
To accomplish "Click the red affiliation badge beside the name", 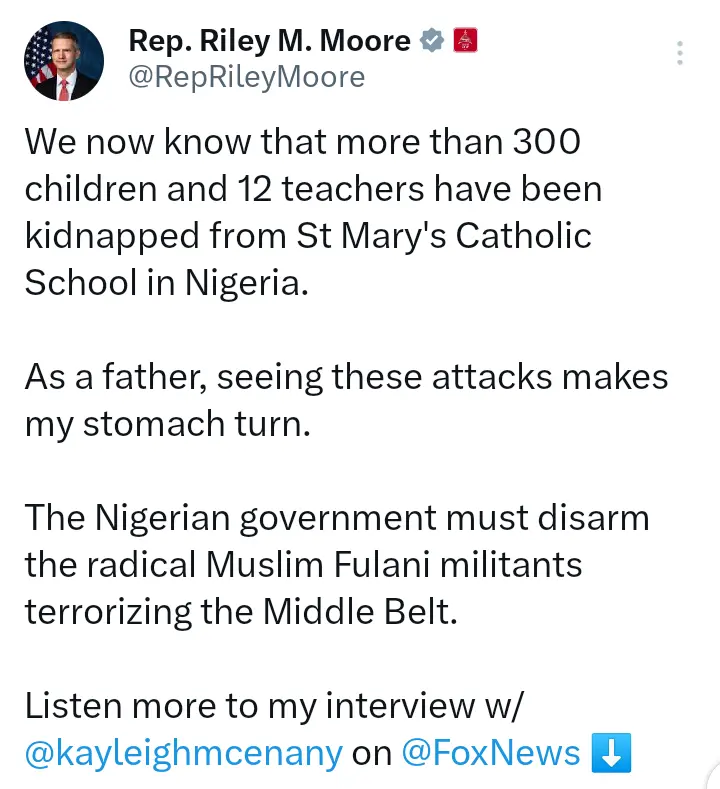I will tap(465, 41).
